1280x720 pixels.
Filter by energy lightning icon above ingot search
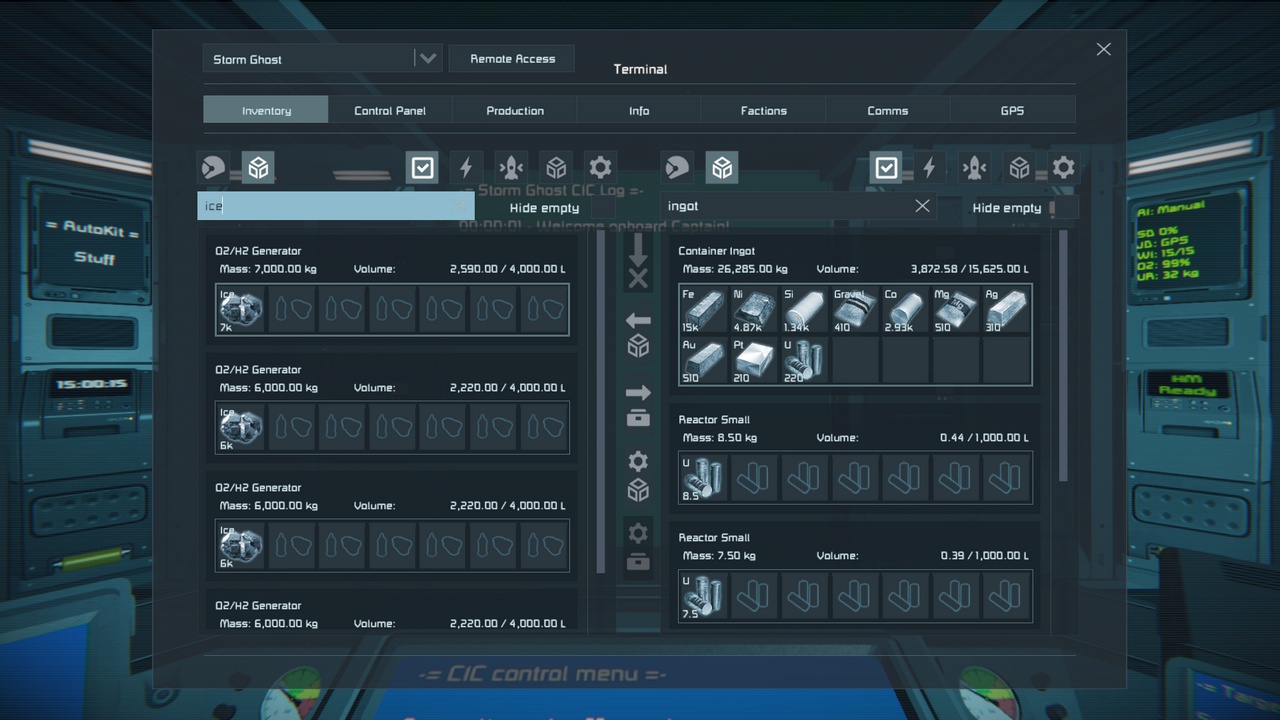click(930, 167)
